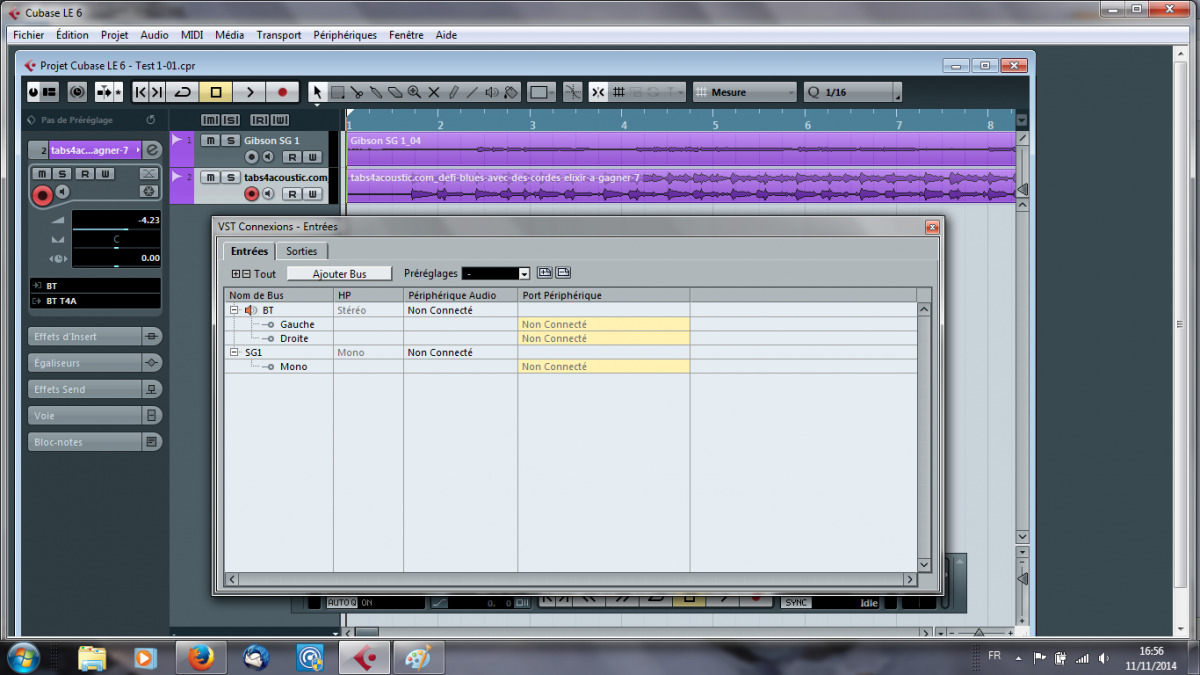Click the expand-all plus icon beside Tout
Screen dimensions: 1200x675
(236, 274)
